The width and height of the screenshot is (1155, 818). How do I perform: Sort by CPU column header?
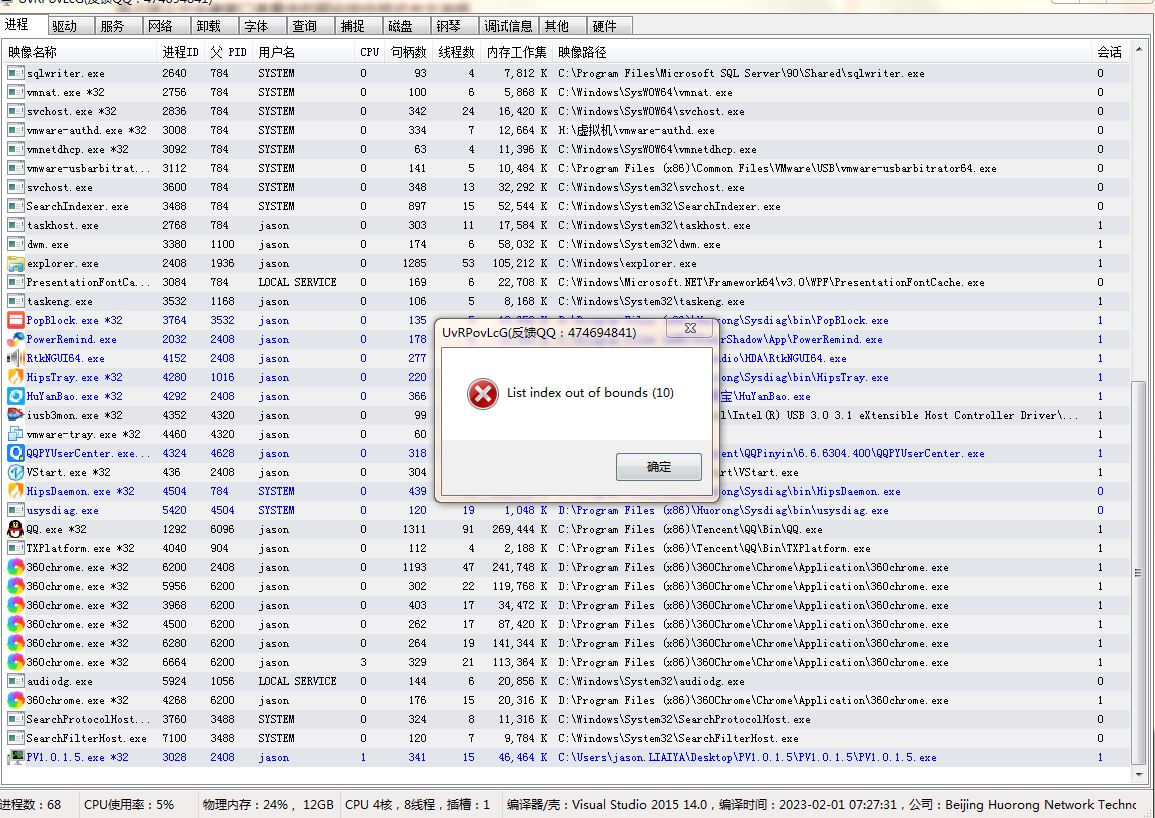369,52
